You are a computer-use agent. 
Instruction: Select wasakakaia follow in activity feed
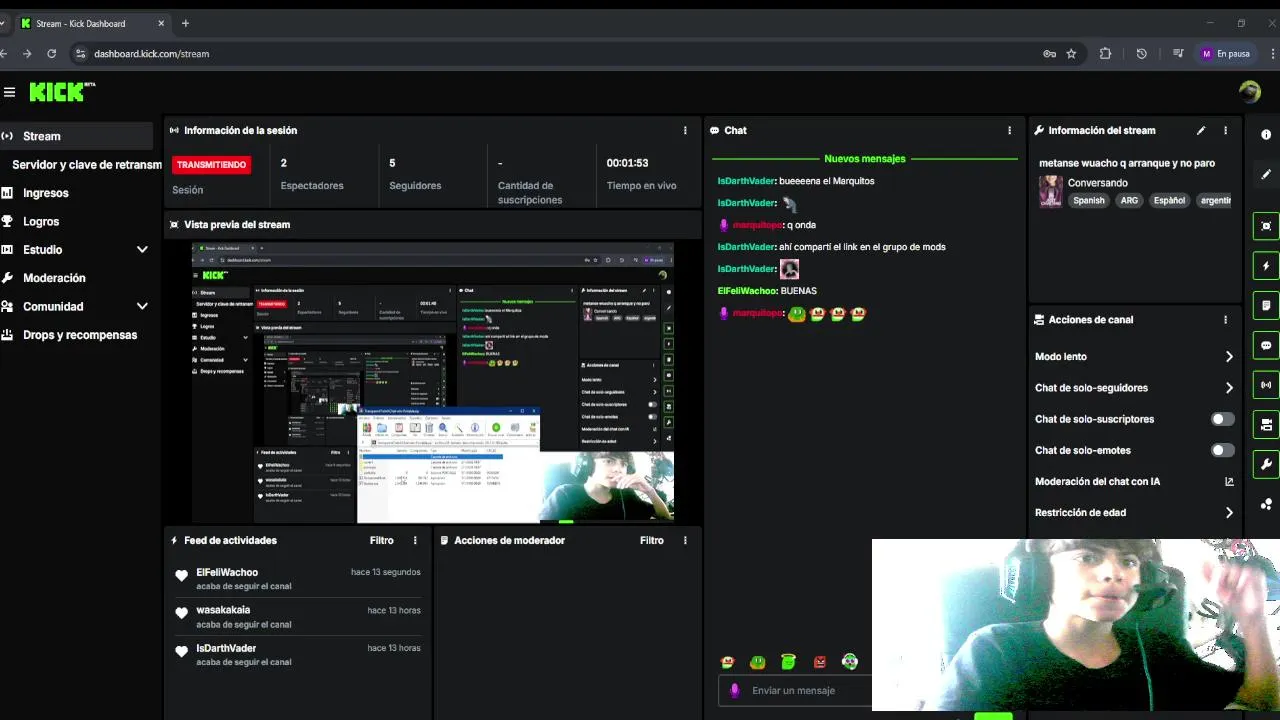(298, 617)
